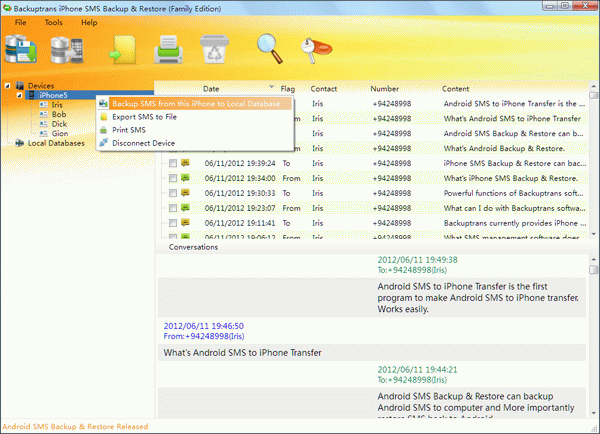The height and width of the screenshot is (434, 600).
Task: Choose Backup SMS from this iPhone to Local Database
Action: (x=195, y=103)
